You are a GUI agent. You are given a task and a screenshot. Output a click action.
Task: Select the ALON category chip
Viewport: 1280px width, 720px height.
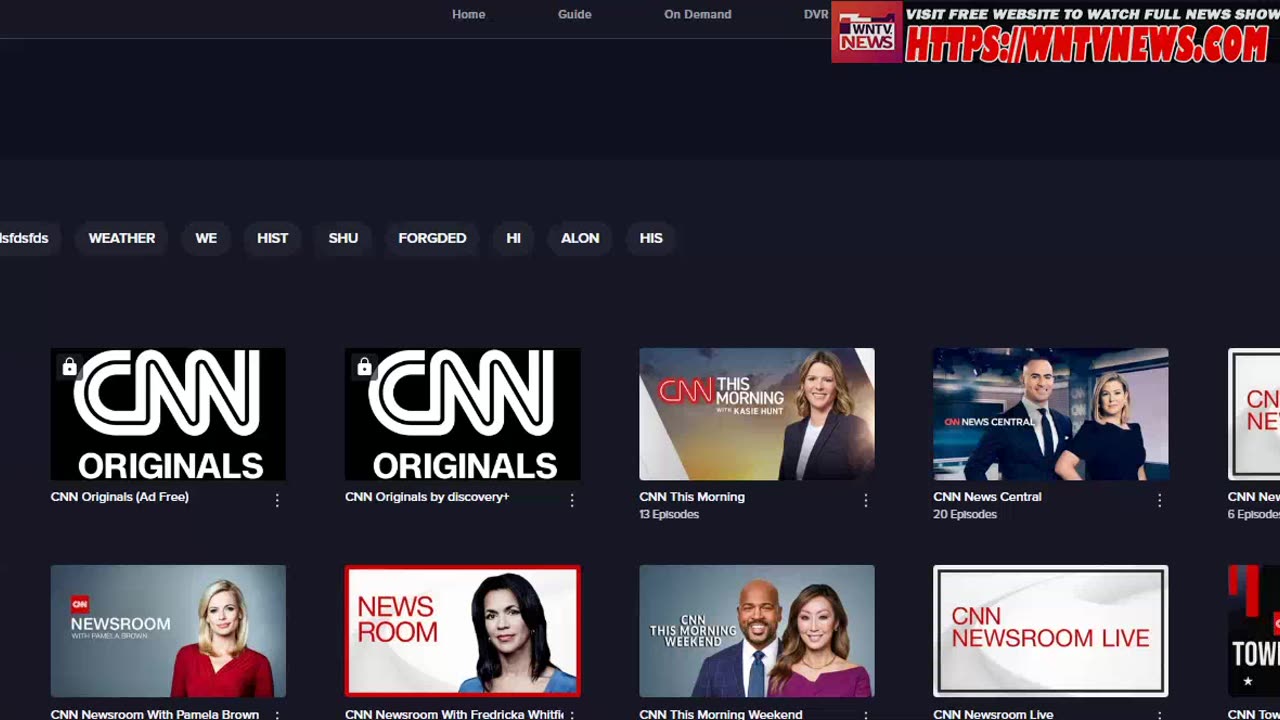click(580, 238)
